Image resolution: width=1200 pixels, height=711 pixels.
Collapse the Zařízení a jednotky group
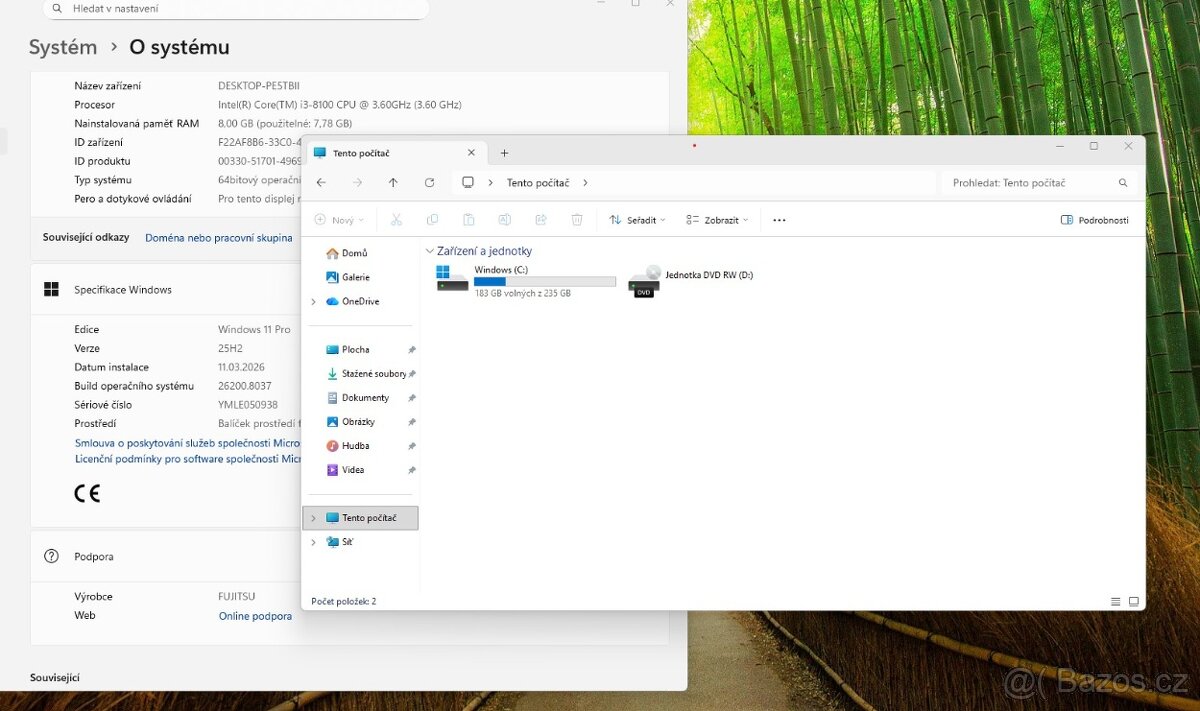(430, 251)
